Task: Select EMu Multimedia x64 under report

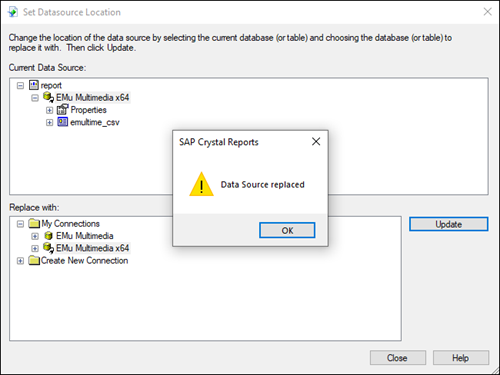Action: tap(93, 98)
